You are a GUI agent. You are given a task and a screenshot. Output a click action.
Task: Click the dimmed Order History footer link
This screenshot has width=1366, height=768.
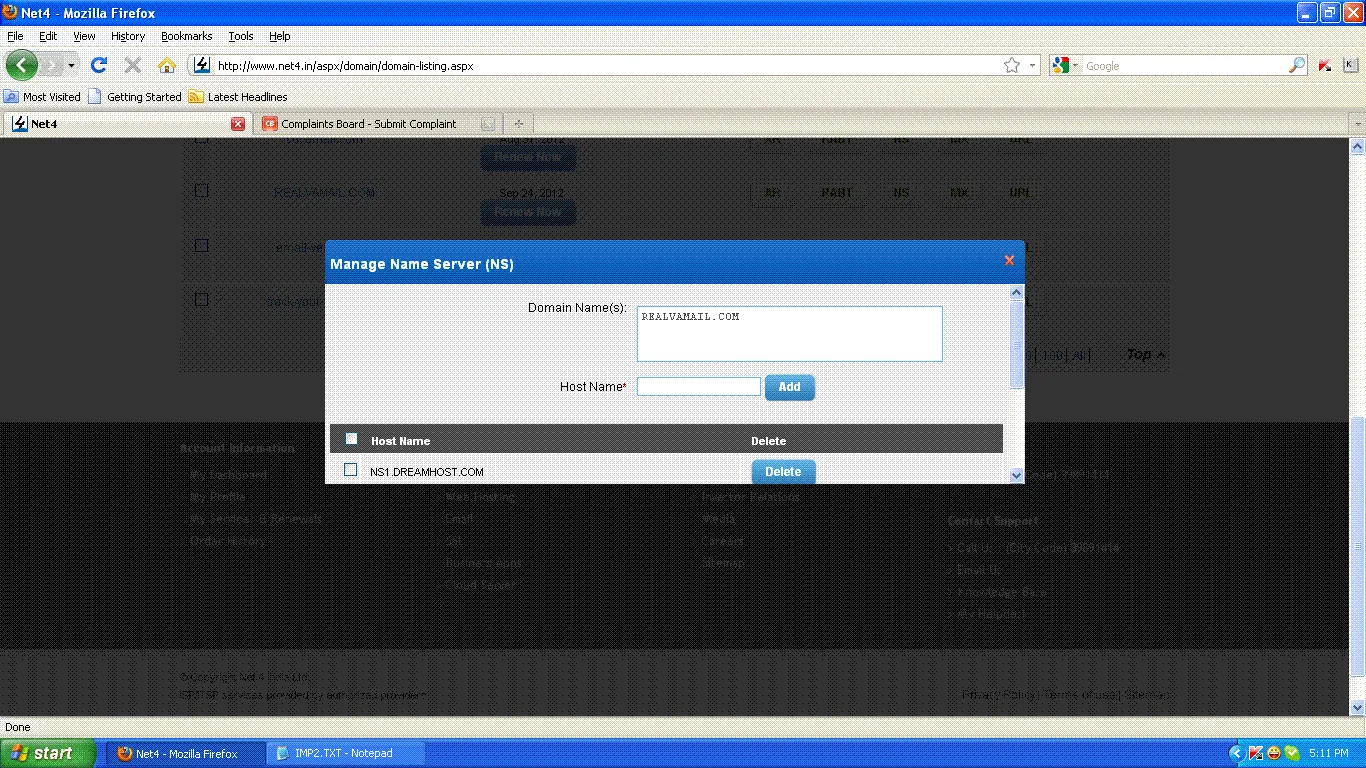pos(228,541)
